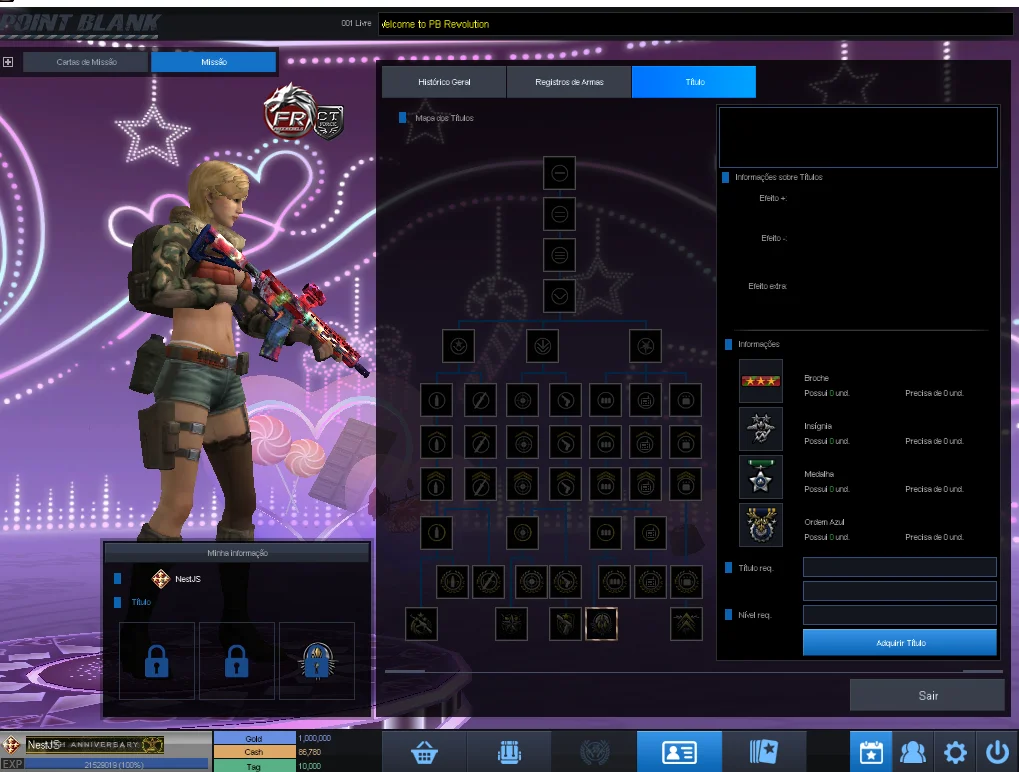Select the Título tab

(x=694, y=82)
